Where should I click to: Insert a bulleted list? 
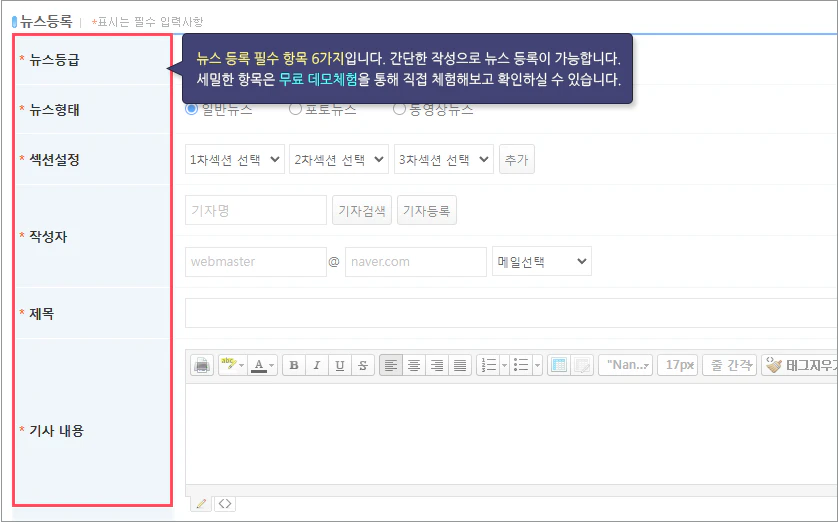pyautogui.click(x=521, y=365)
